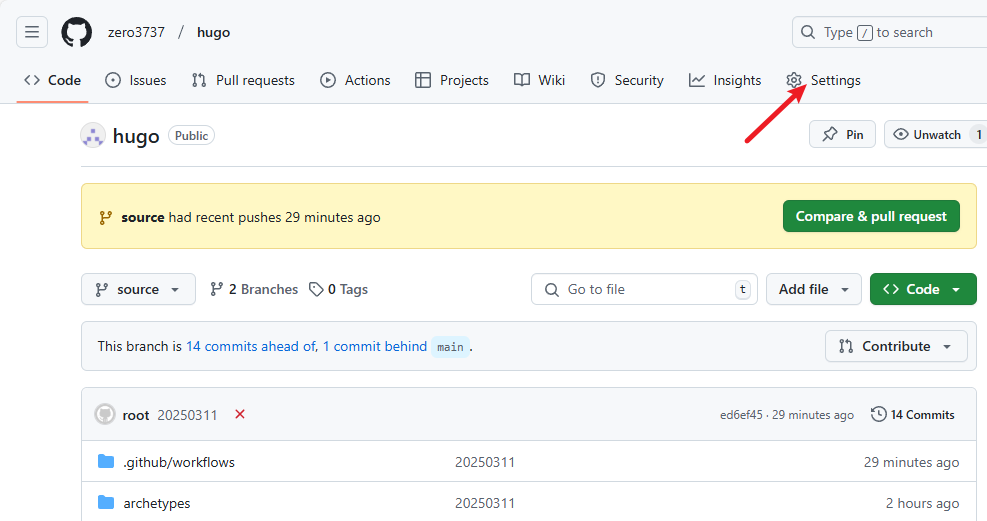Click the GitHub Octocat logo

tap(77, 32)
